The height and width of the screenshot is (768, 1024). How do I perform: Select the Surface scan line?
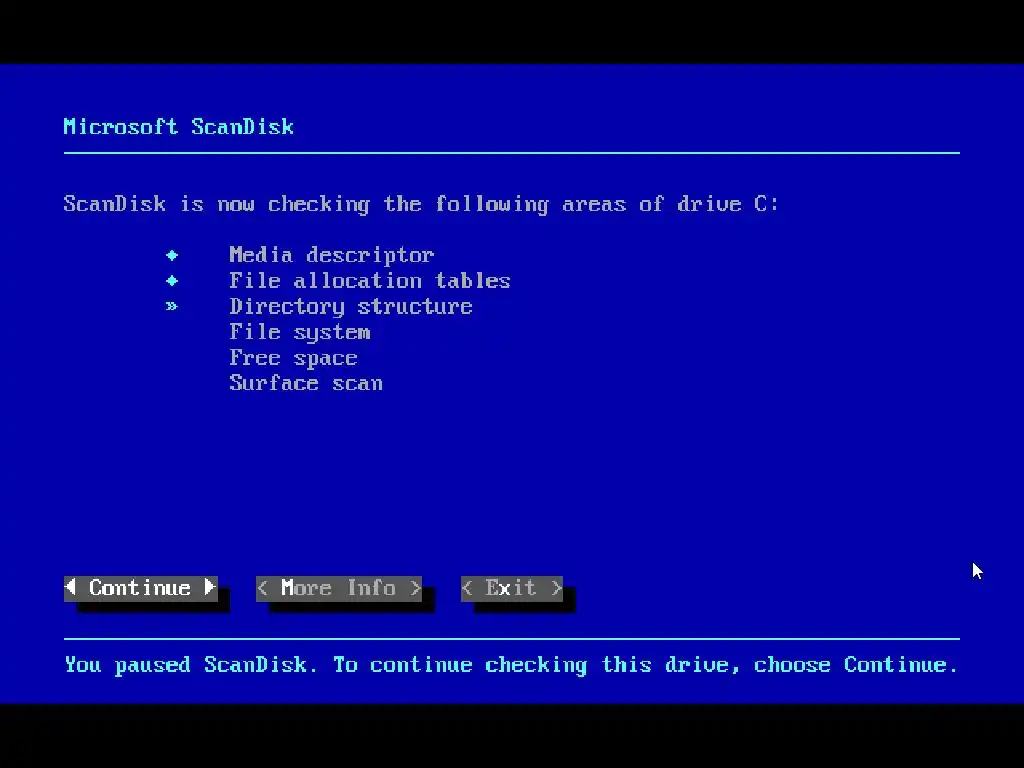306,383
